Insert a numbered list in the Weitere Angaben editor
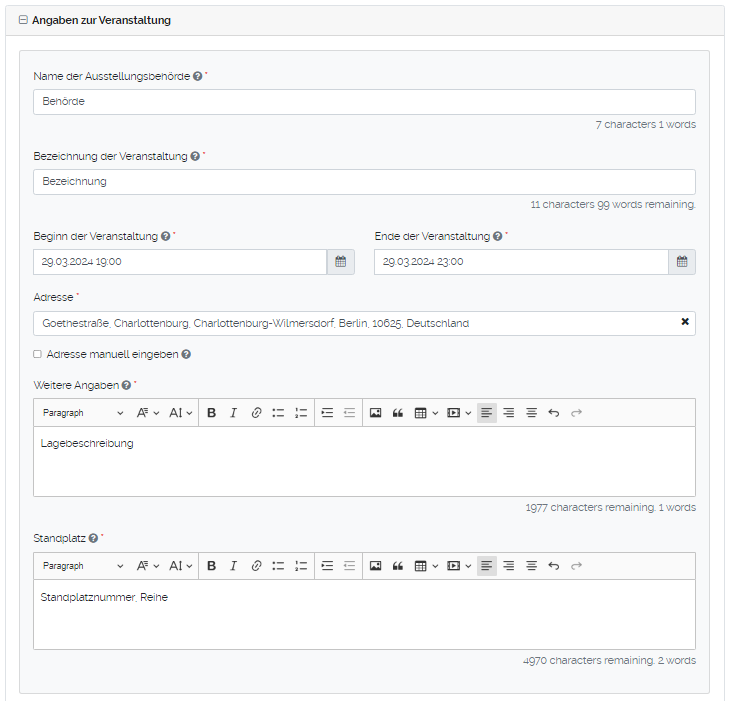 tap(300, 413)
